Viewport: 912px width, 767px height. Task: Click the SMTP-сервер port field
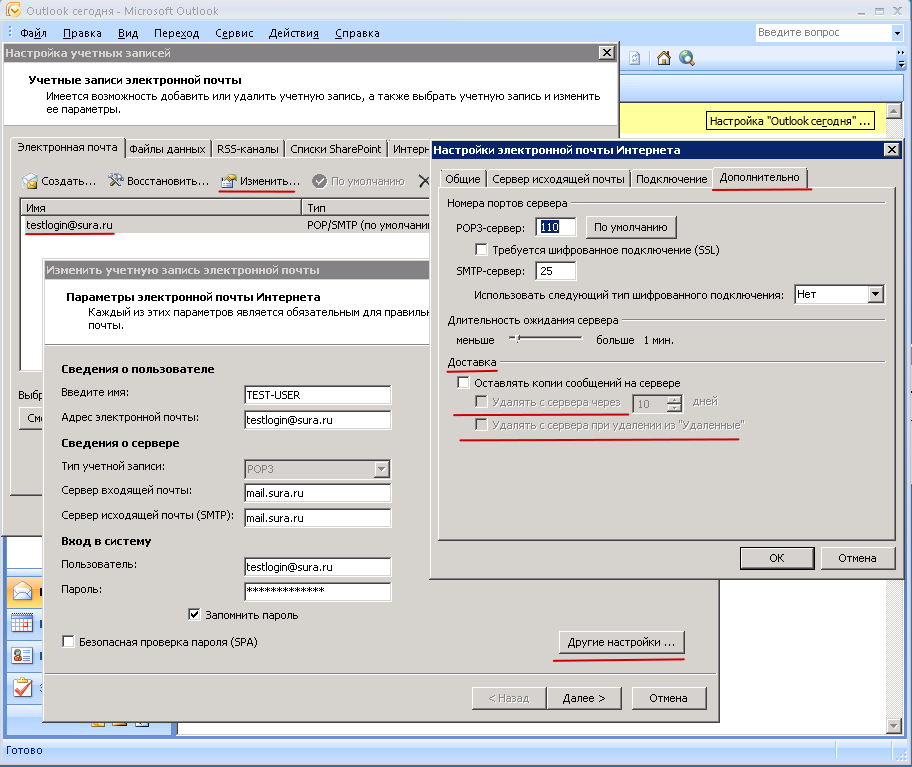[556, 271]
